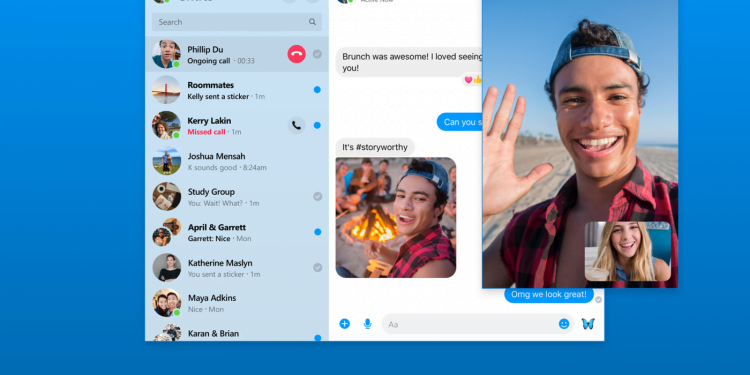Open the April & Garrett conversation
750x375 pixels.
[x=237, y=232]
